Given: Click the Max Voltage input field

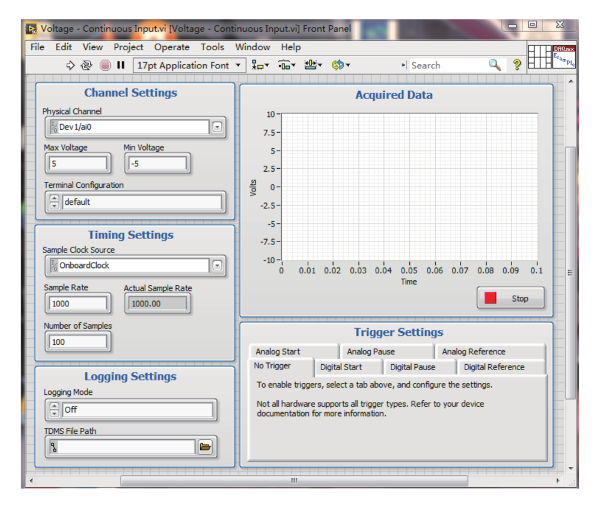Looking at the screenshot, I should (78, 164).
